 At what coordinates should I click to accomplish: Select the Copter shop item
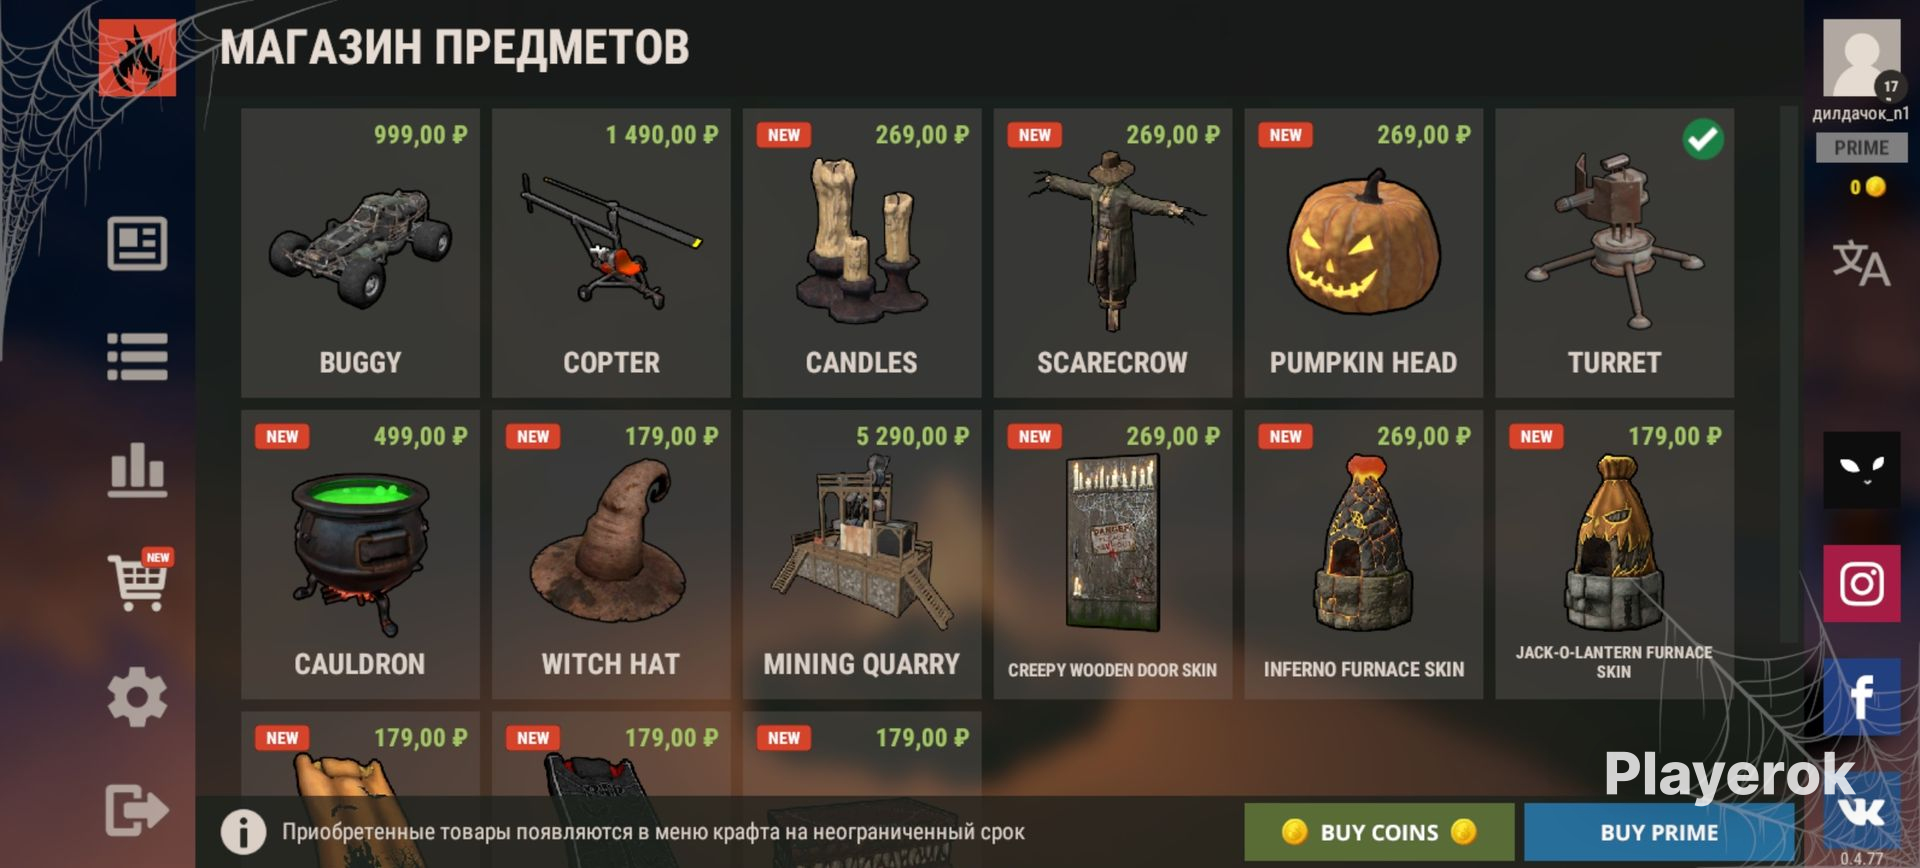coord(611,253)
